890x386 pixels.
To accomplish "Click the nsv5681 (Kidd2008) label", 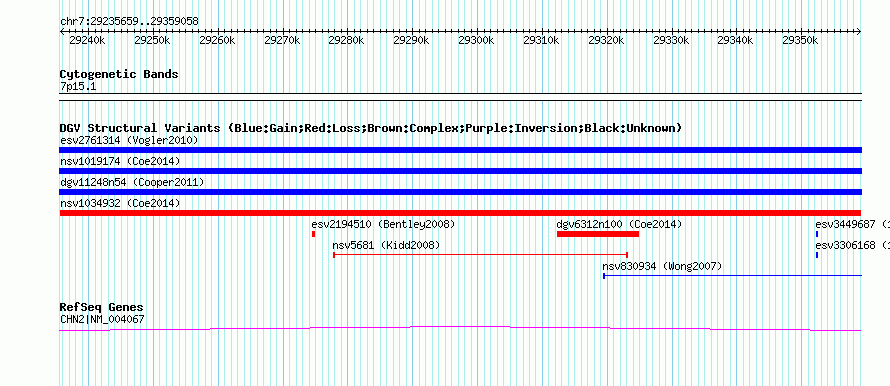I will point(386,245).
